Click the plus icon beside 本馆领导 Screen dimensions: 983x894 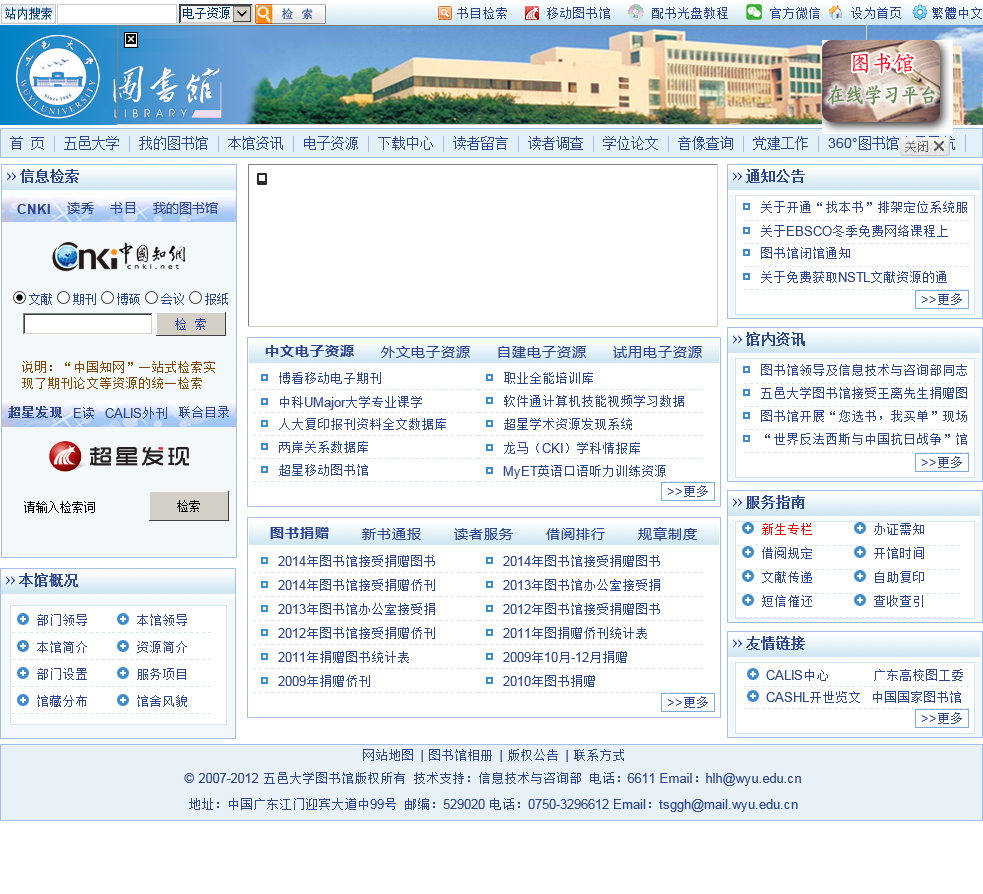123,619
